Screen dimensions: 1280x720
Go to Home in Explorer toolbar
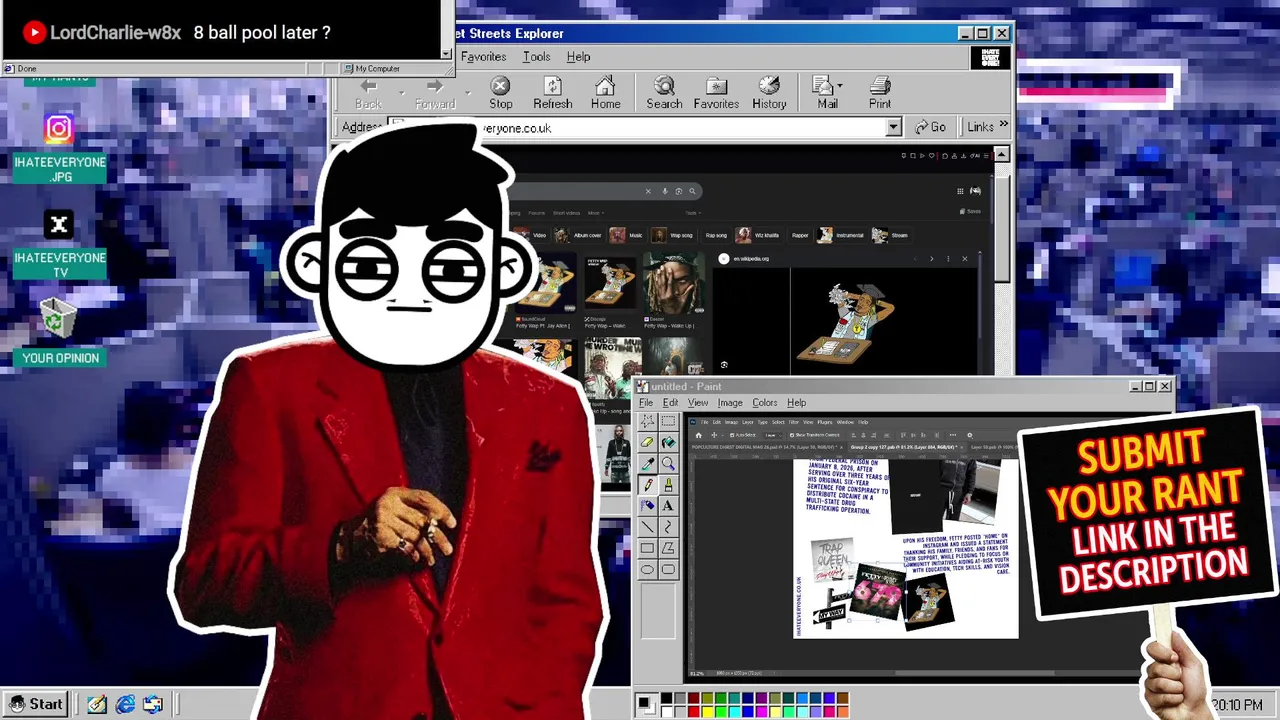[x=605, y=93]
